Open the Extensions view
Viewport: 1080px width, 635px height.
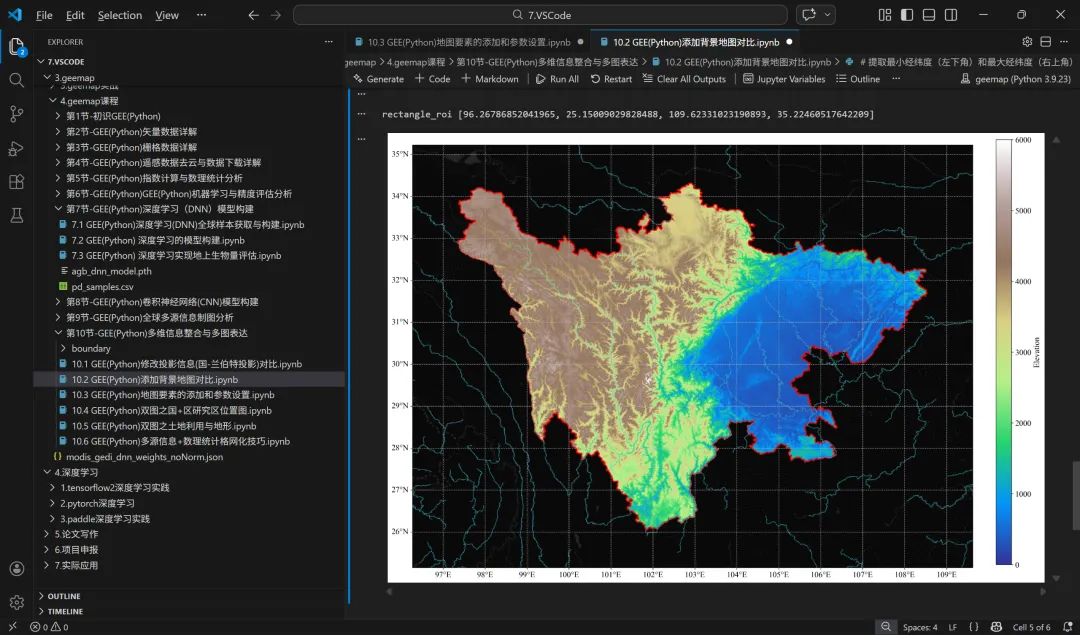(17, 182)
